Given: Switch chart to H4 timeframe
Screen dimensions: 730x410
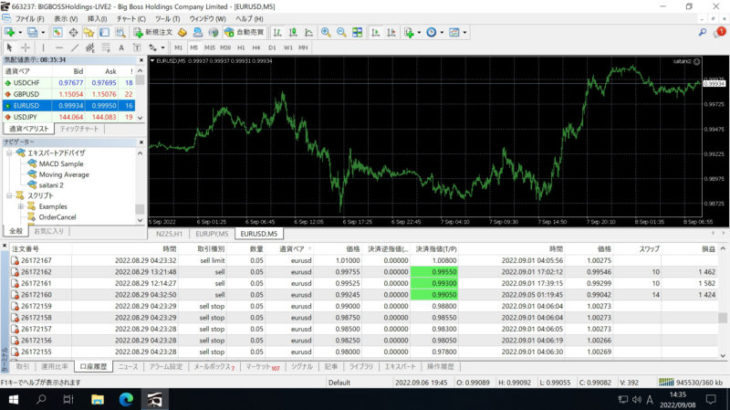Looking at the screenshot, I should [255, 47].
